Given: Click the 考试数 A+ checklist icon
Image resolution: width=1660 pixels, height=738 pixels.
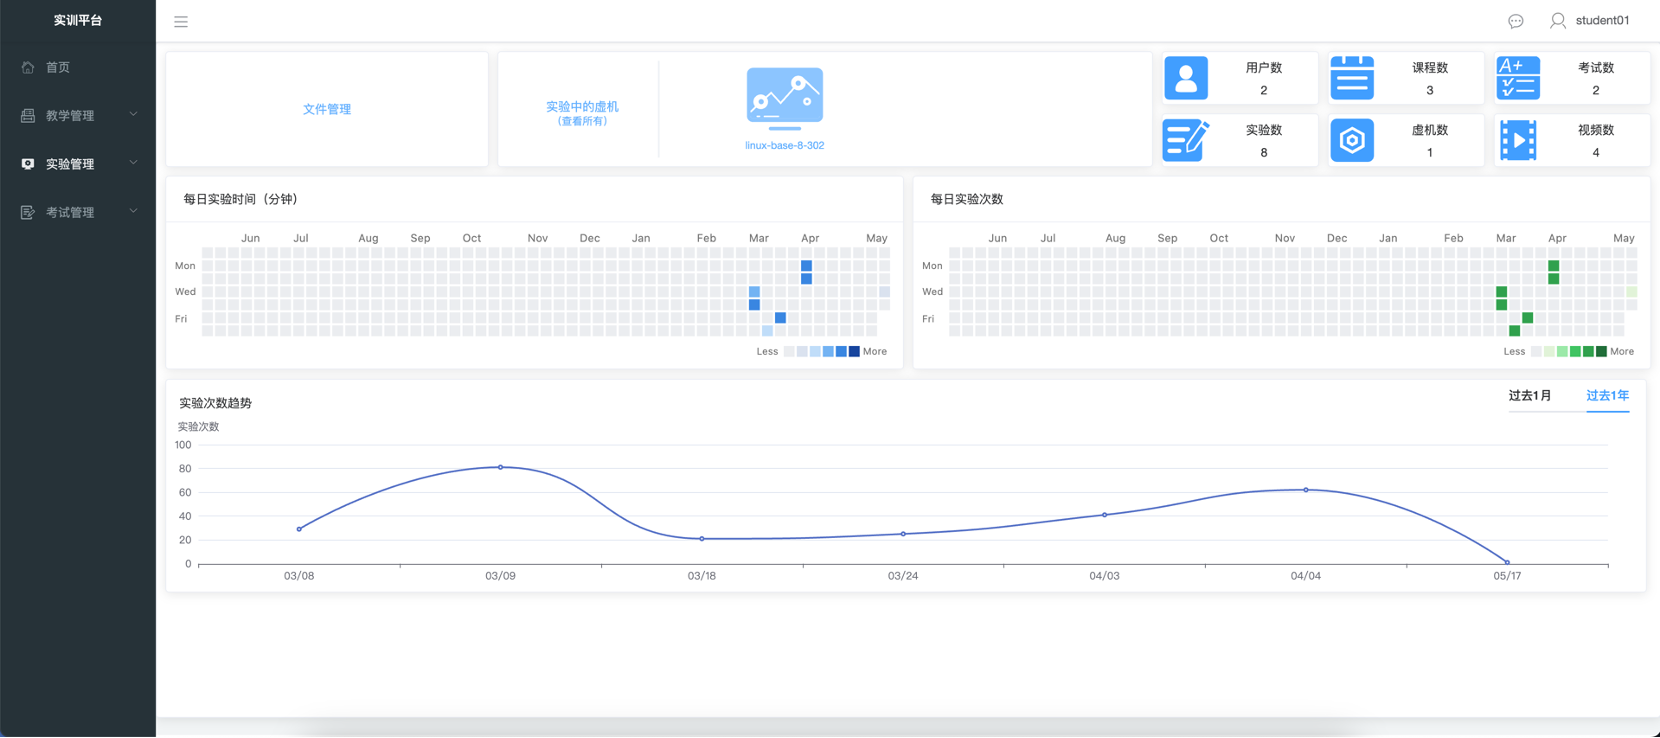Looking at the screenshot, I should (x=1518, y=78).
